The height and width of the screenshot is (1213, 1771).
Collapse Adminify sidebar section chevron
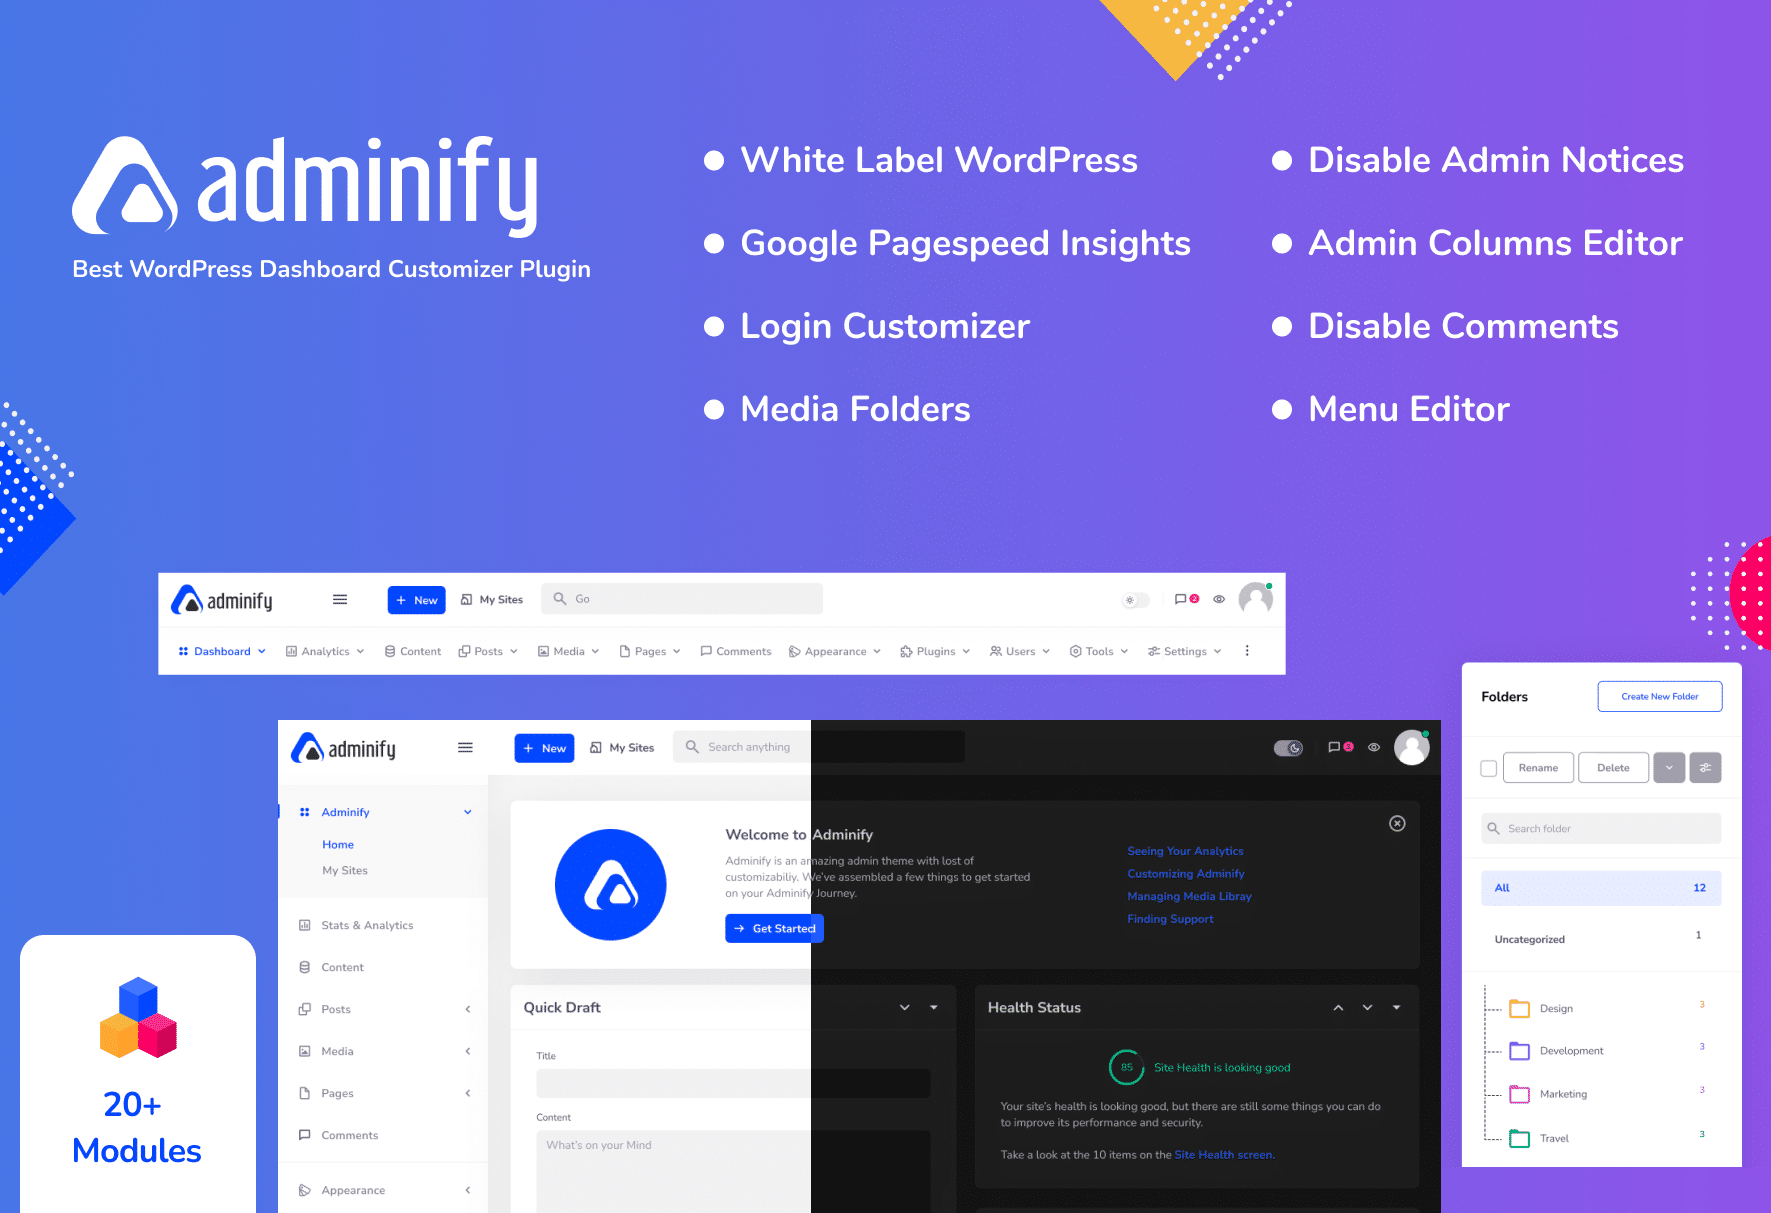coord(467,812)
